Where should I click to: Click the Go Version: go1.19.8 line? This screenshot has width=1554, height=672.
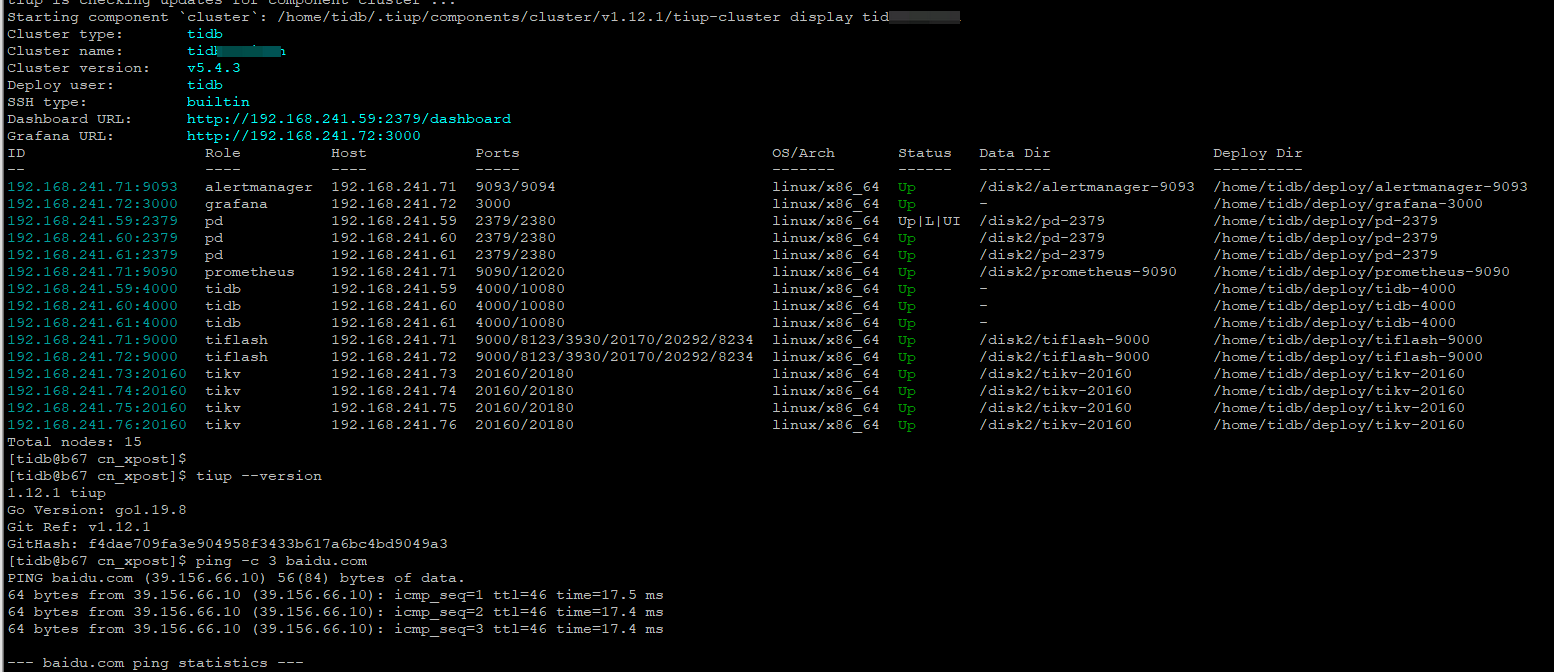[97, 510]
